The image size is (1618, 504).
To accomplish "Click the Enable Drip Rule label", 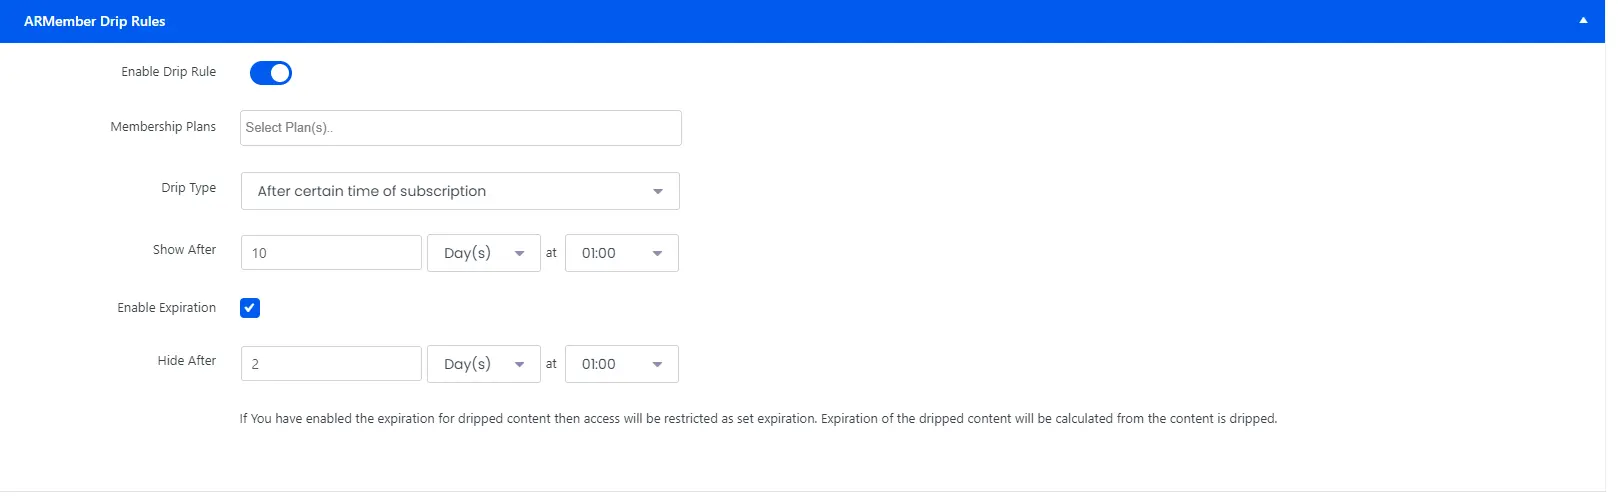I will (168, 72).
